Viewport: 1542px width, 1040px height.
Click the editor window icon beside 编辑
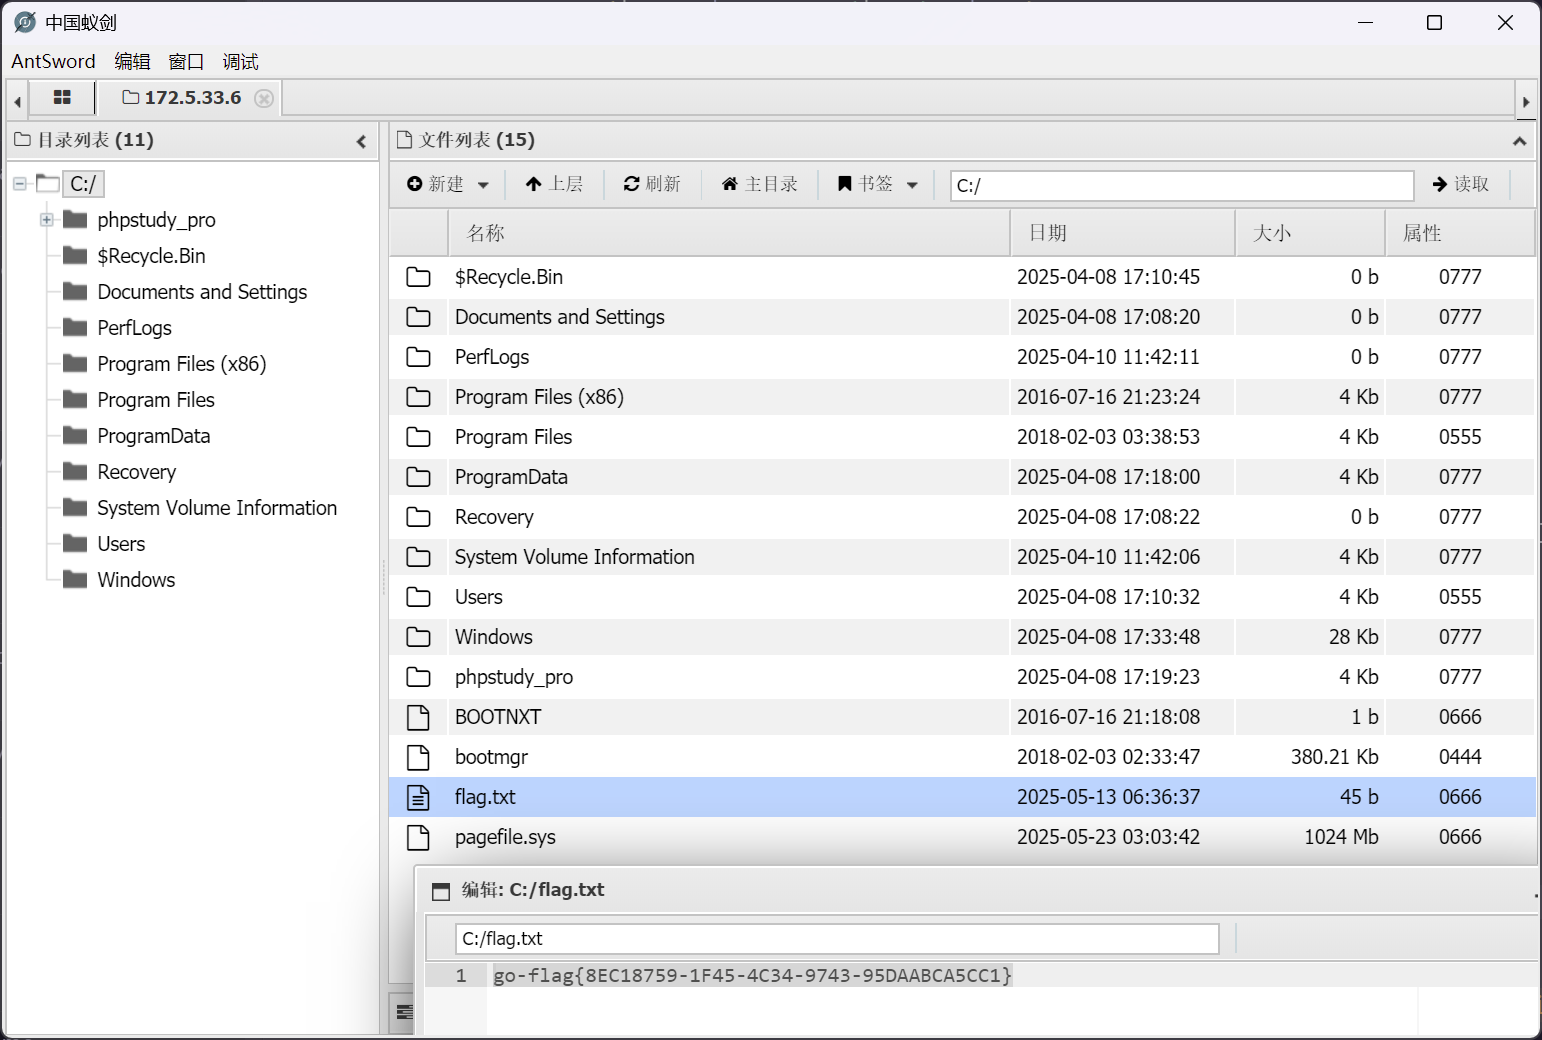click(441, 891)
